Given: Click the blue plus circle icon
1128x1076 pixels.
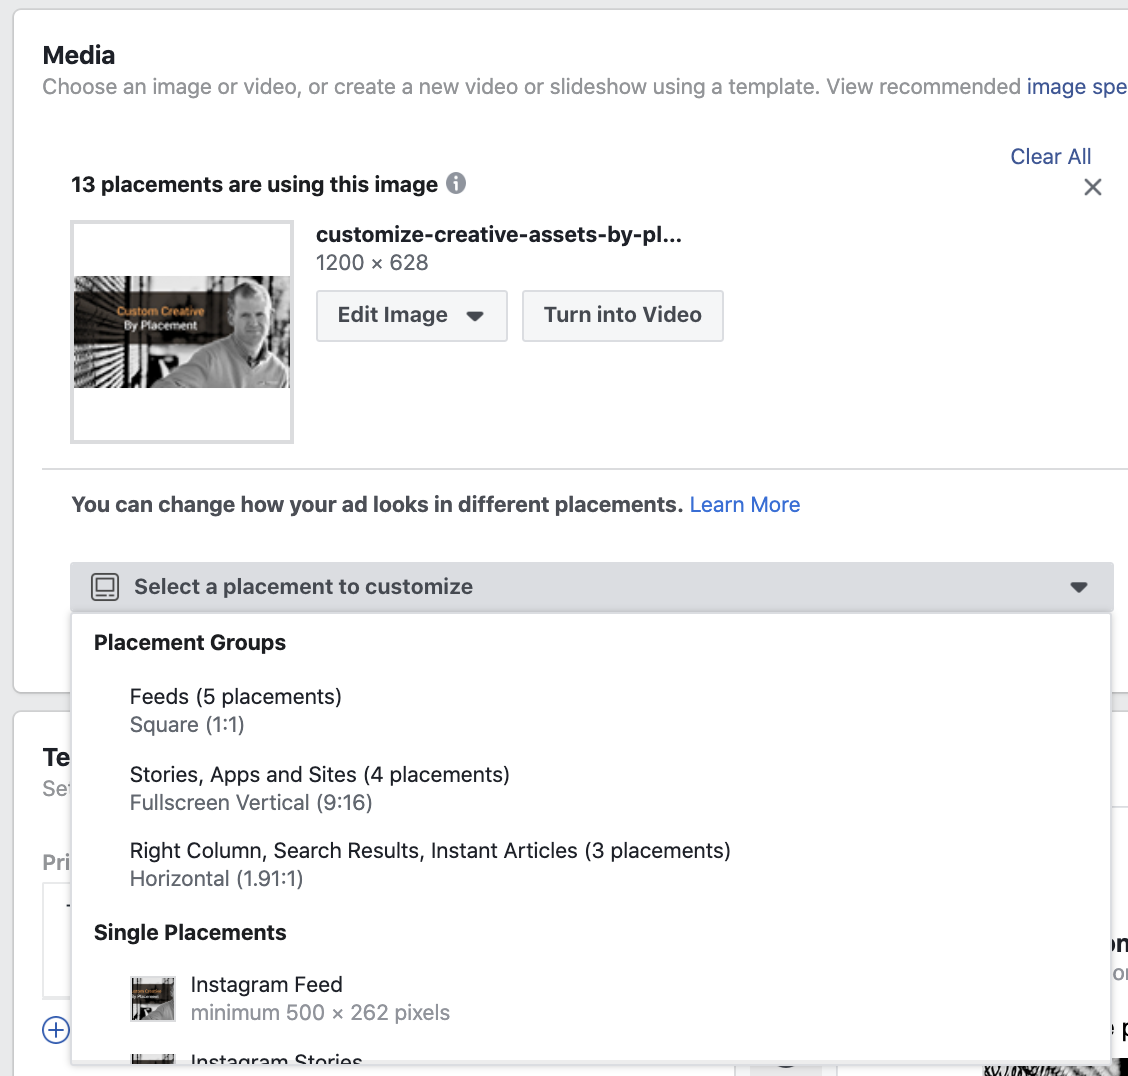Looking at the screenshot, I should [x=56, y=1029].
